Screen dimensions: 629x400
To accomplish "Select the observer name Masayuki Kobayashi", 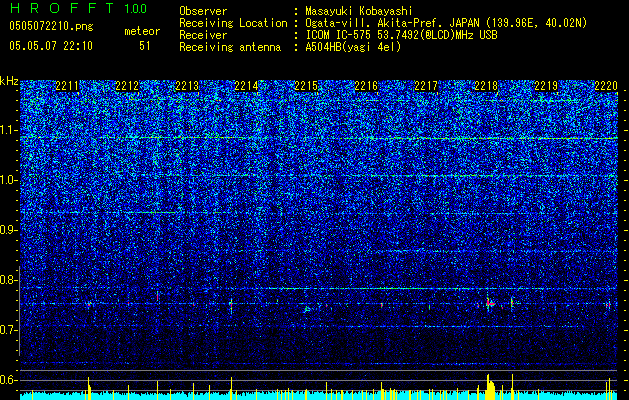I will coord(359,11).
